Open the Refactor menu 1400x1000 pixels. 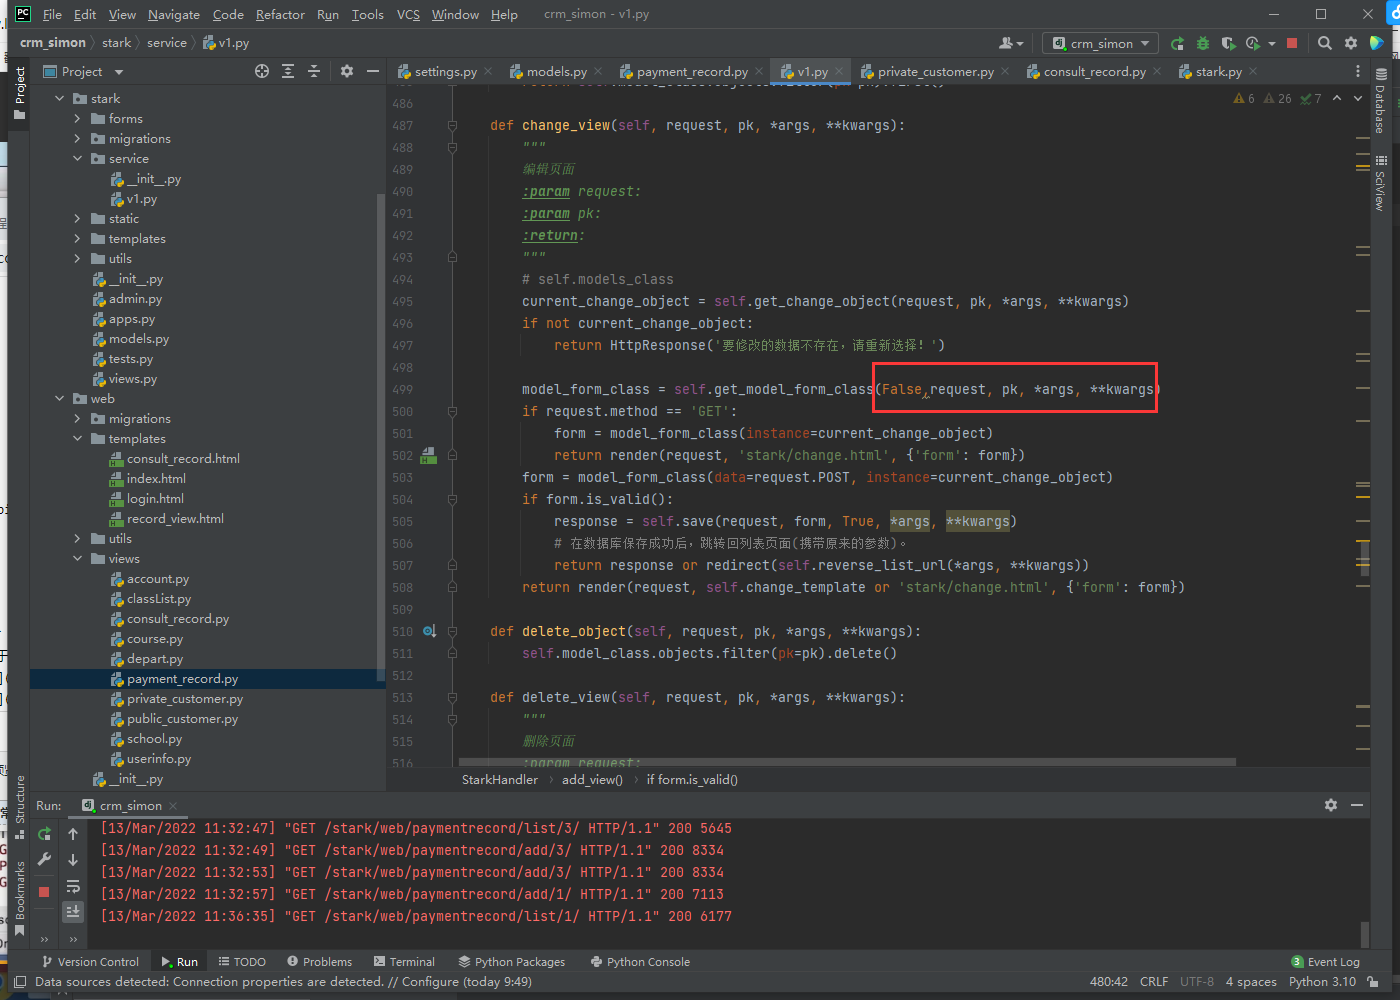280,14
